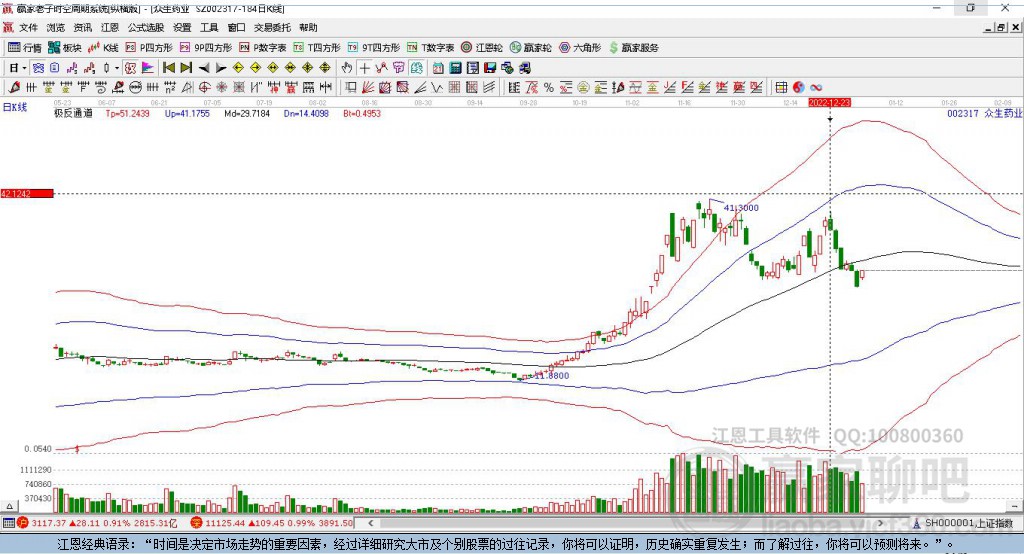Open the 赢家轮 wheel tool
This screenshot has width=1024, height=554.
(x=530, y=48)
